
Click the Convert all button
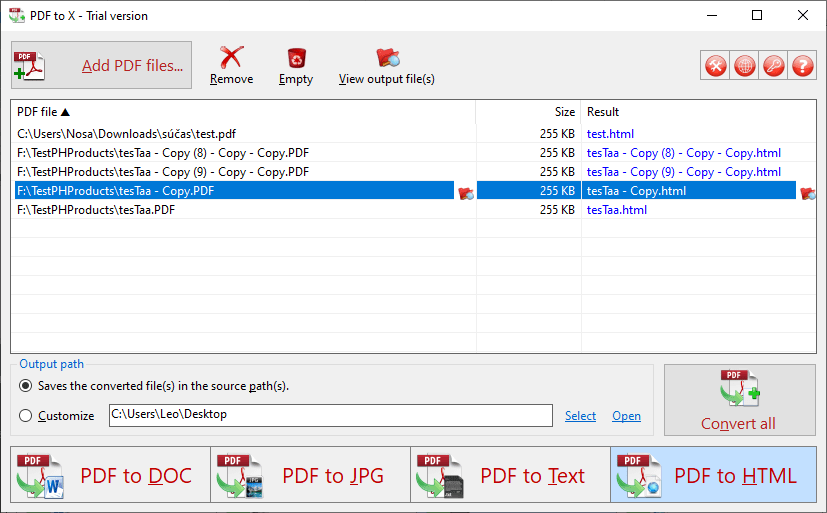pyautogui.click(x=739, y=400)
